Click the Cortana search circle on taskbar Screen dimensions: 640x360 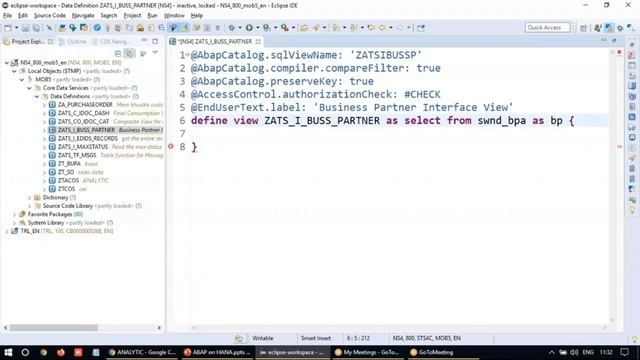[25, 352]
